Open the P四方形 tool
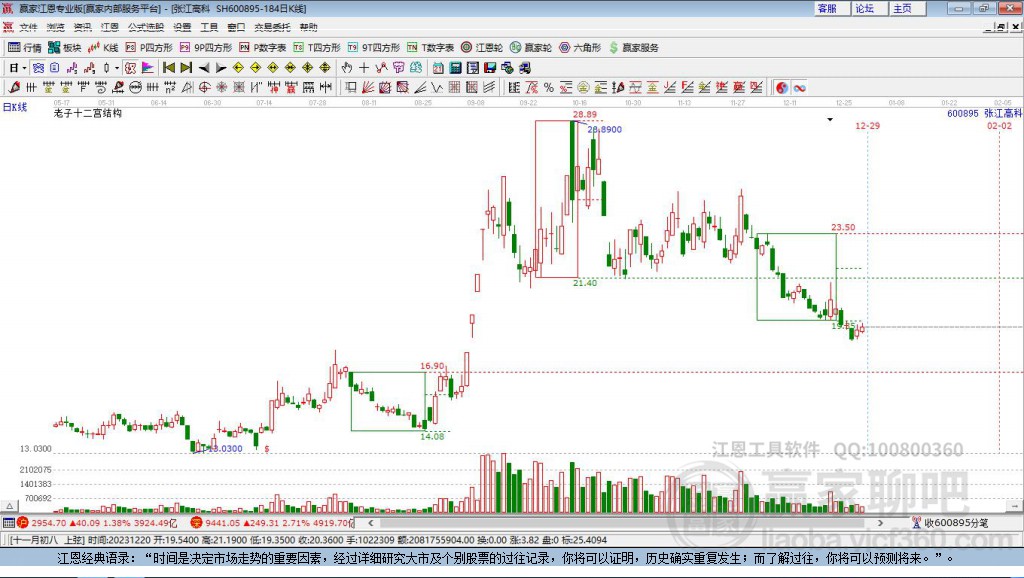This screenshot has height=578, width=1024. 148,48
